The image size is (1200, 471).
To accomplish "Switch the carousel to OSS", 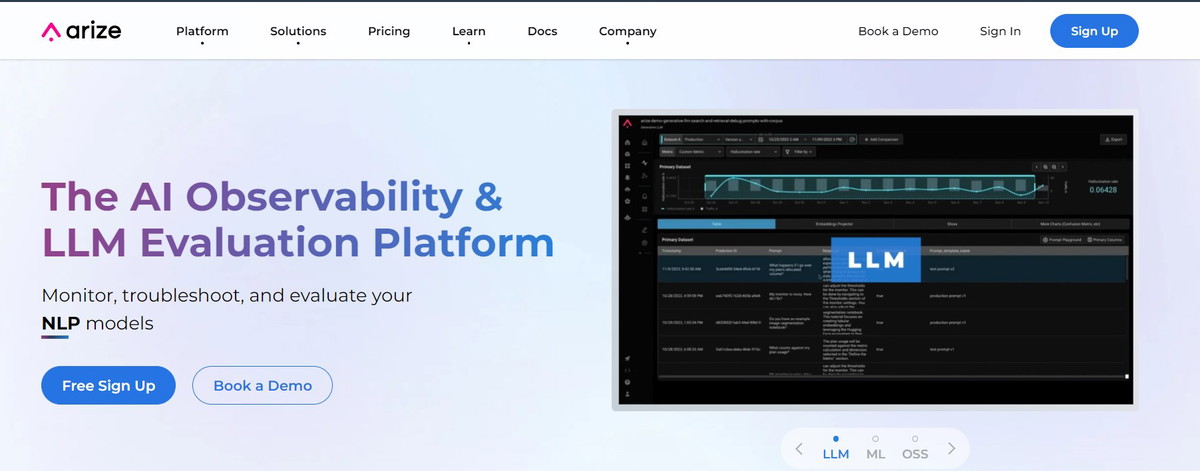I will click(x=915, y=448).
